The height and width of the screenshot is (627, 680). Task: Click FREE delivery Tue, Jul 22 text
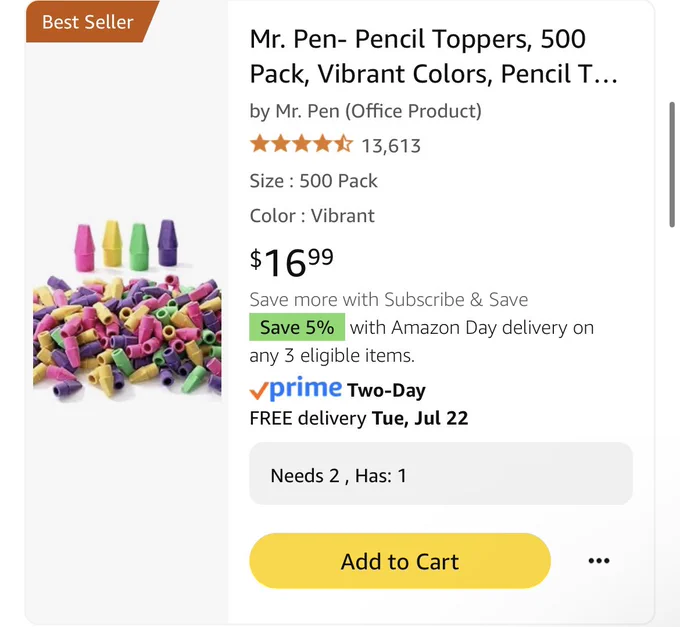(359, 418)
